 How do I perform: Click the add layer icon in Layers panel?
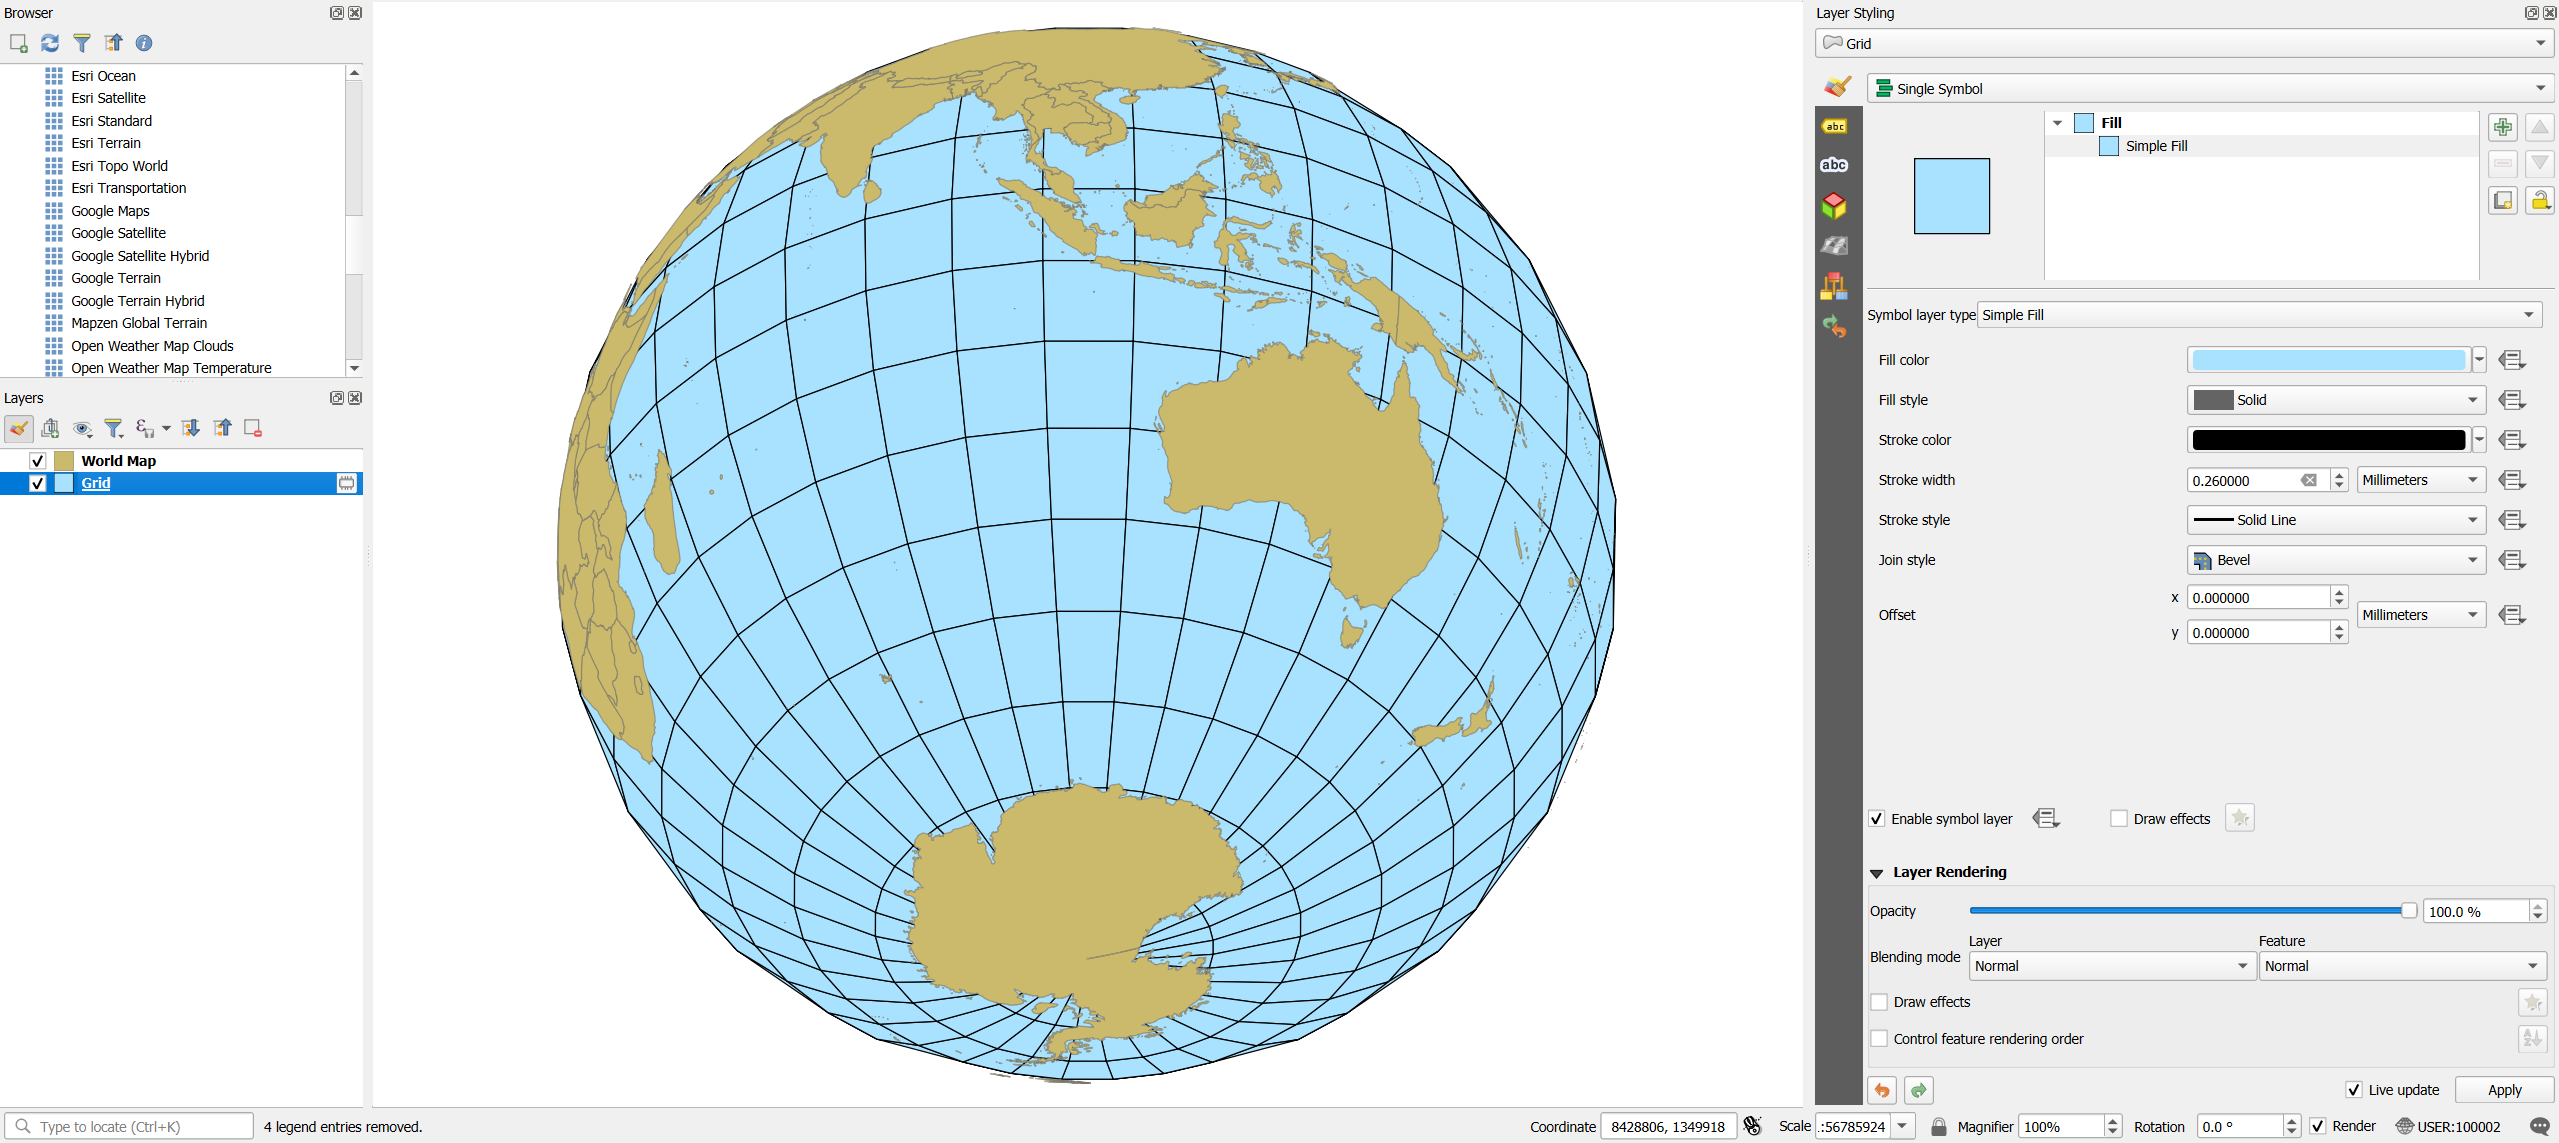(x=51, y=428)
